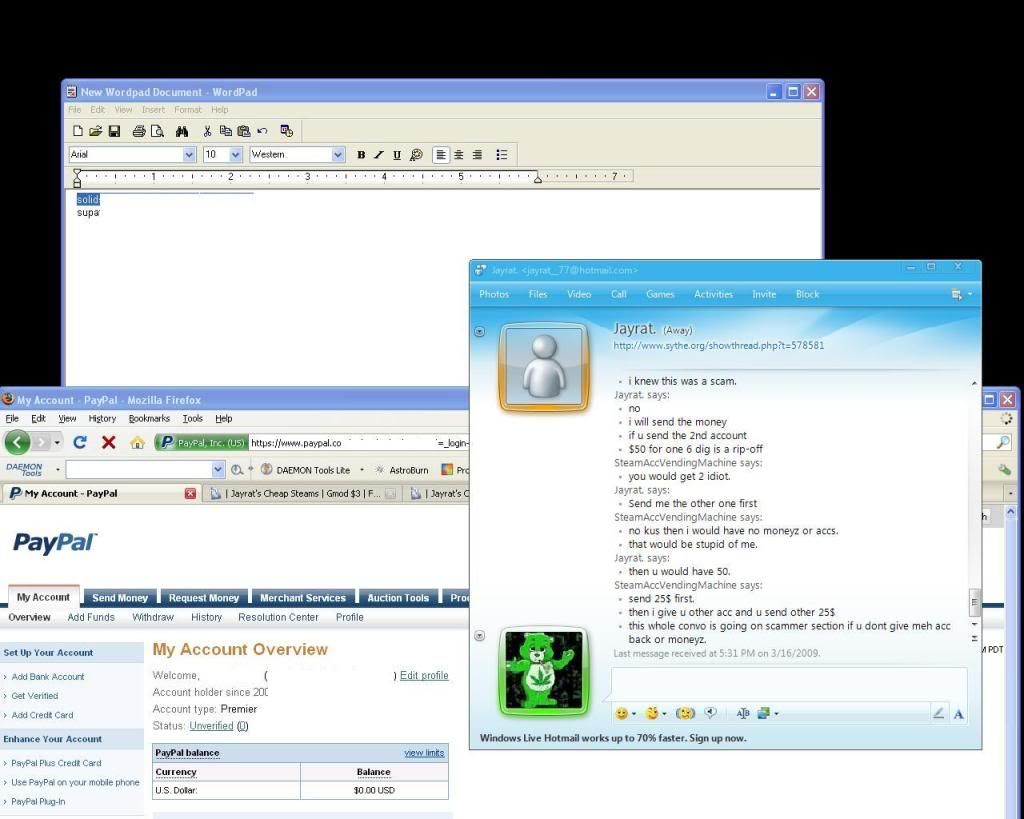Open PayPal Merchant Services tab
The image size is (1024, 819).
pos(302,598)
